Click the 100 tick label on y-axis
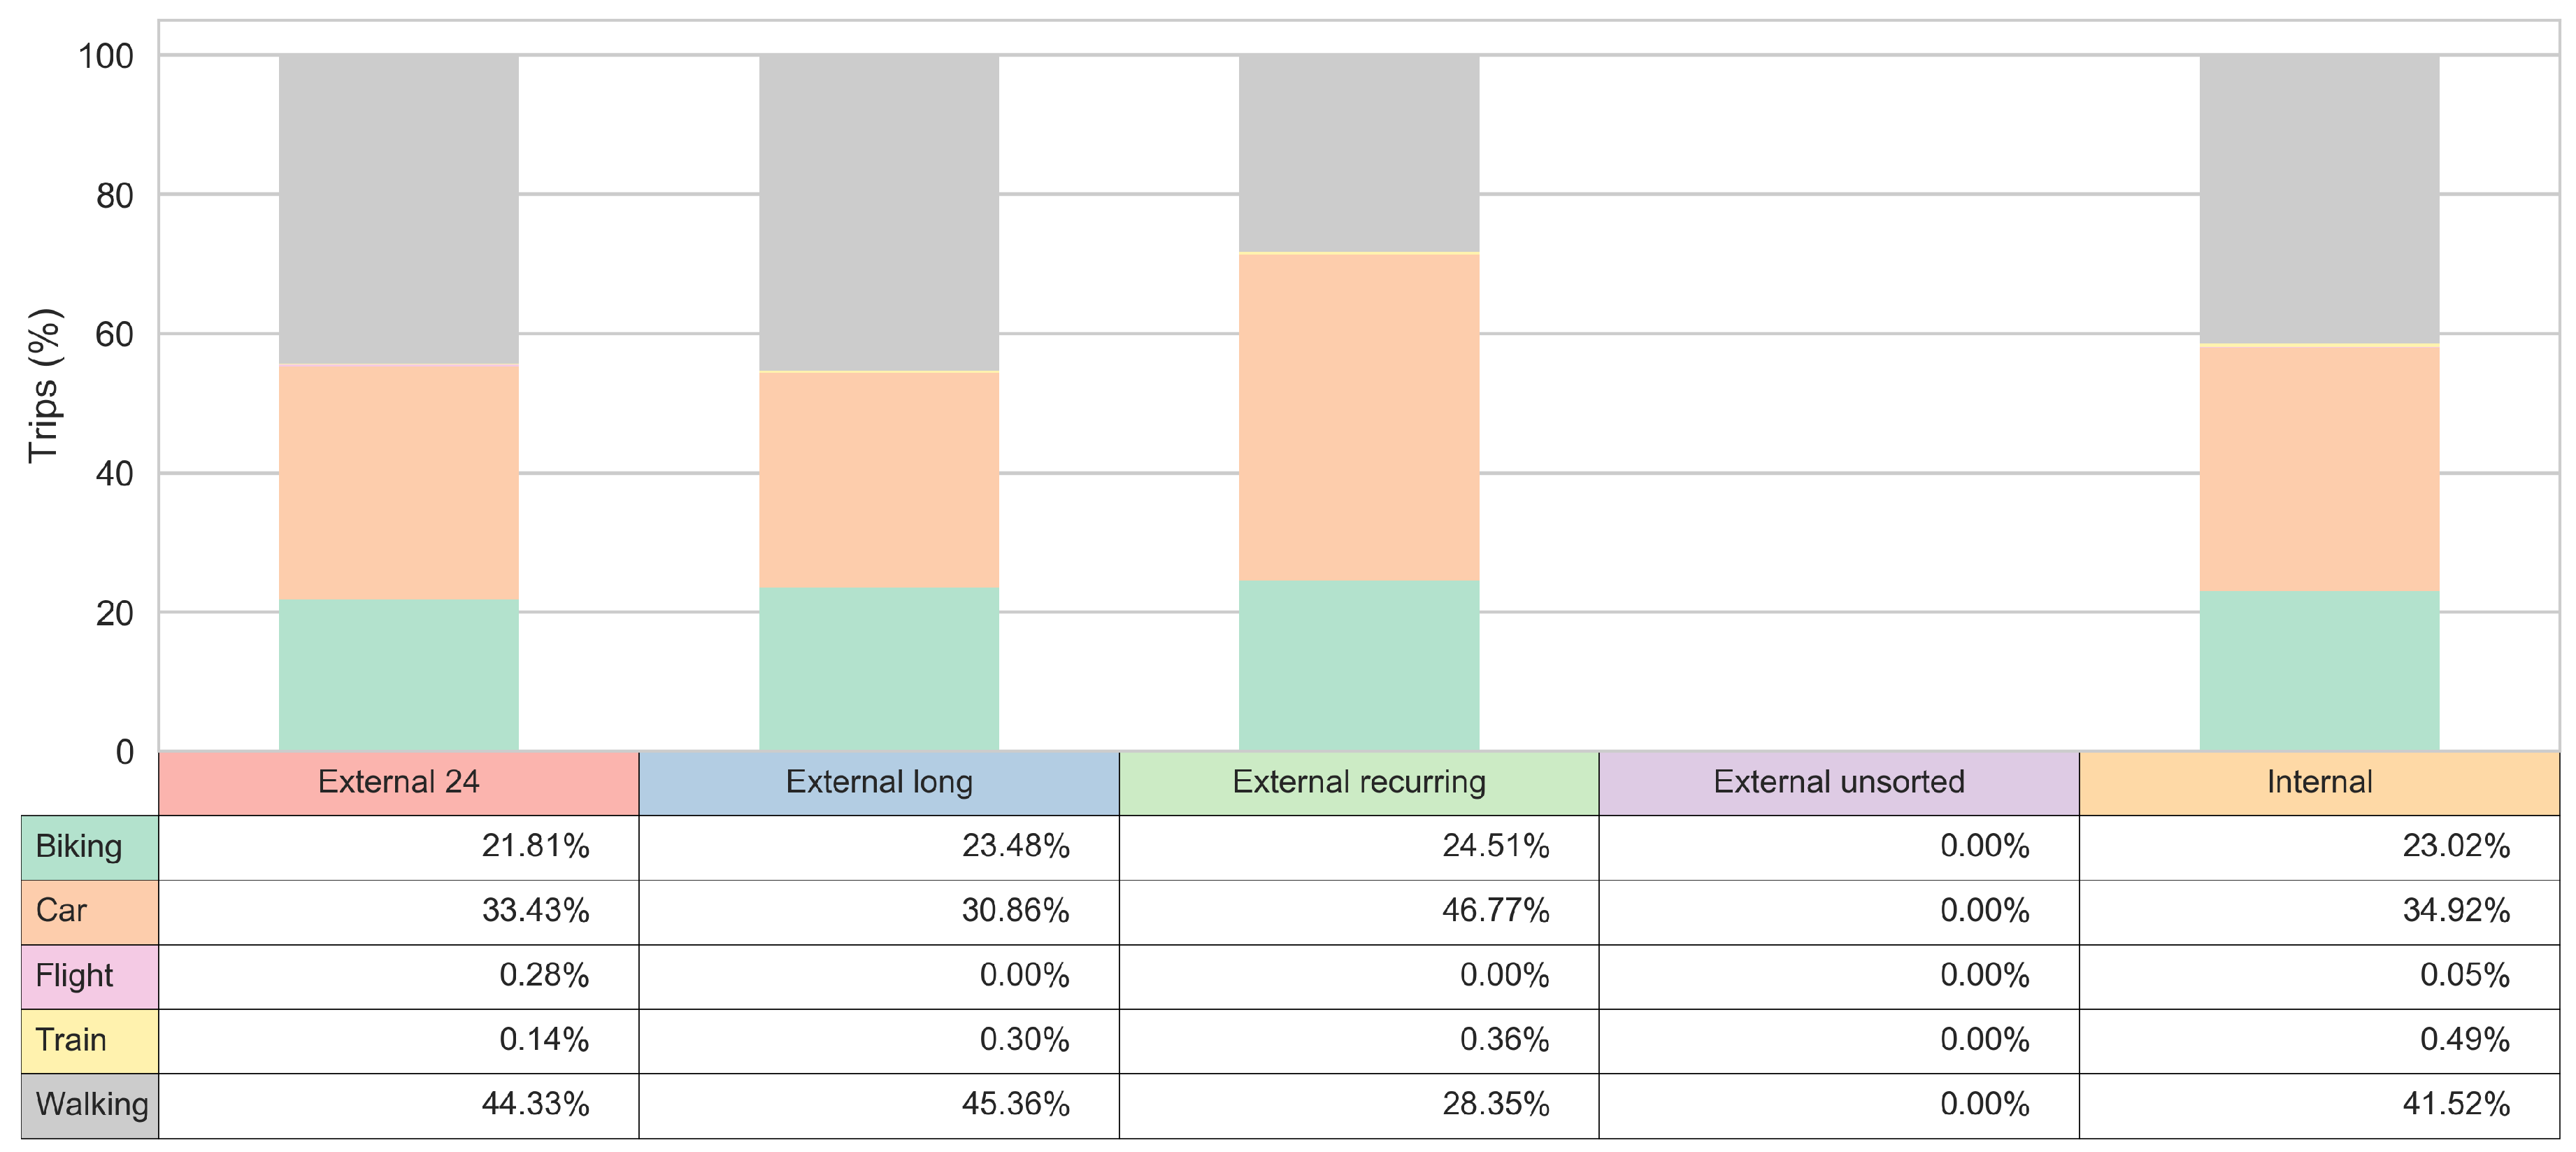 [106, 56]
